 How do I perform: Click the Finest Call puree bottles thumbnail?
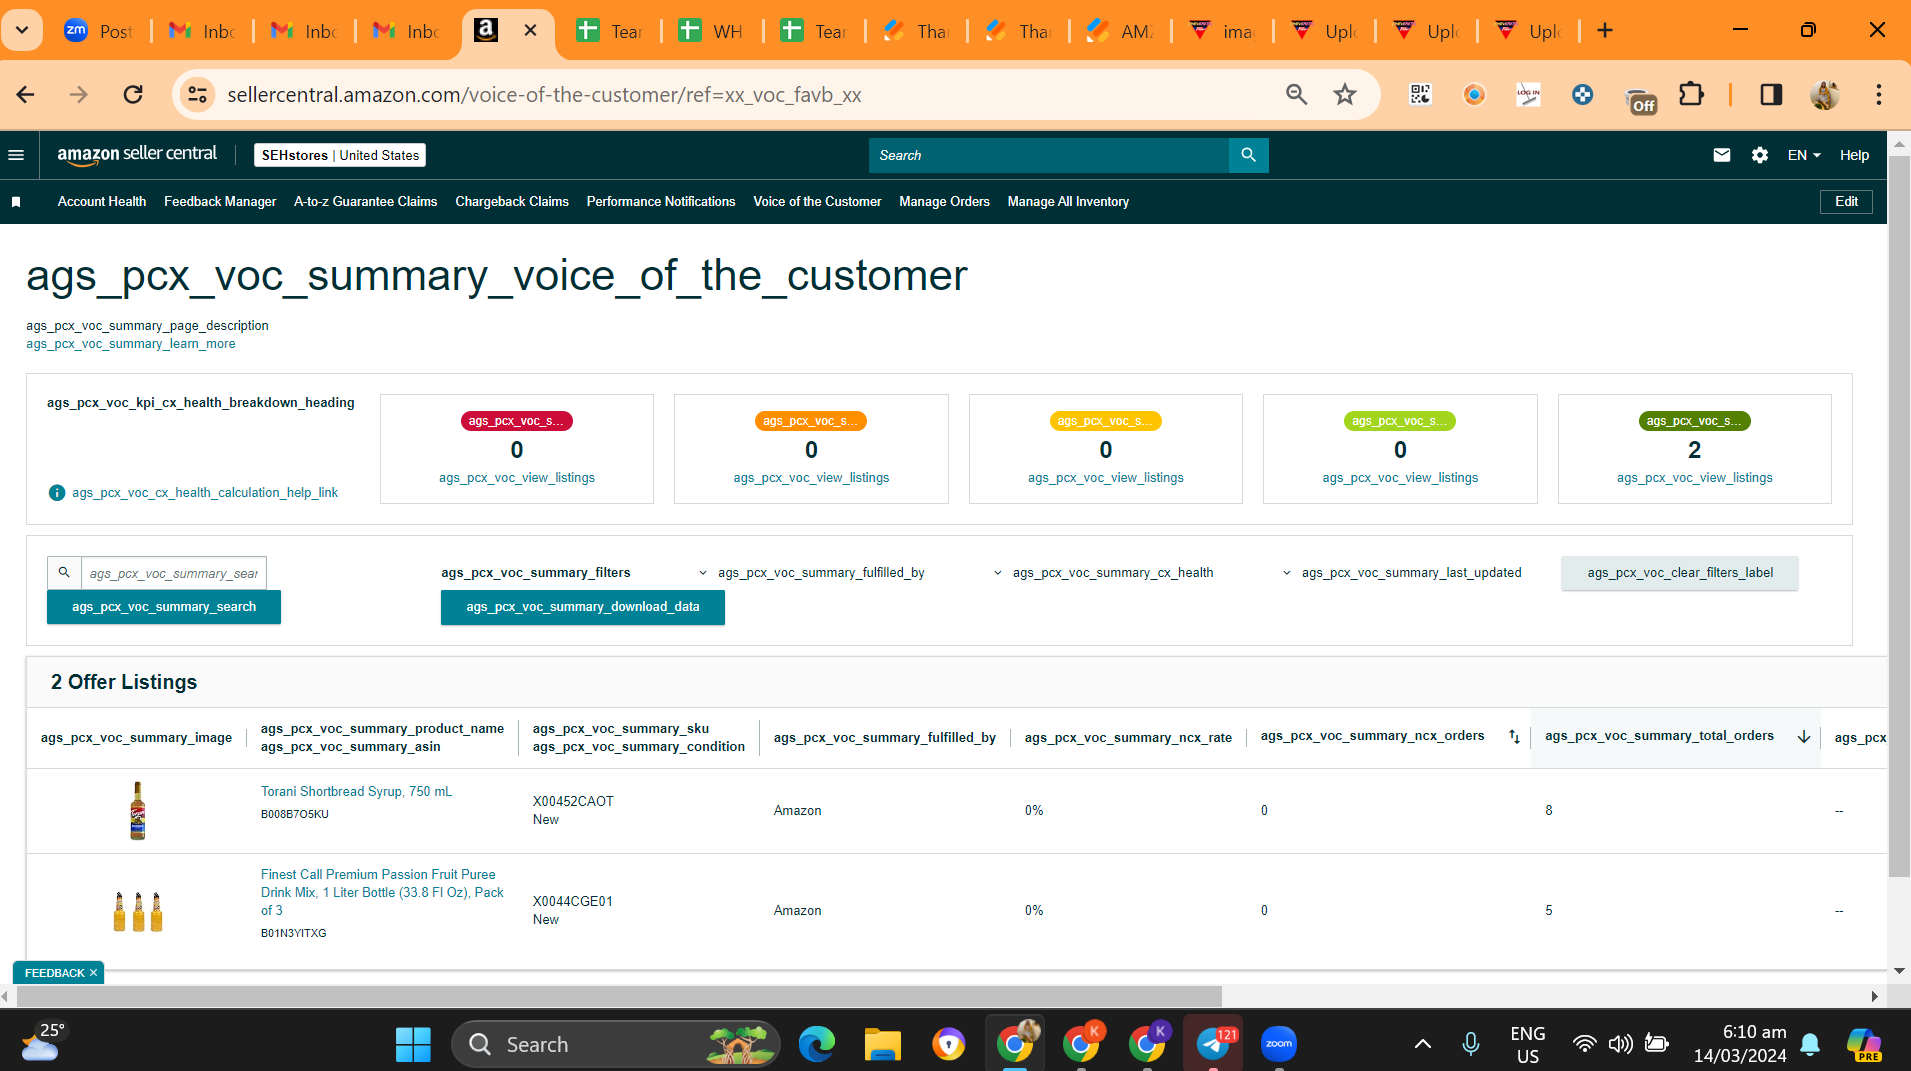(138, 911)
